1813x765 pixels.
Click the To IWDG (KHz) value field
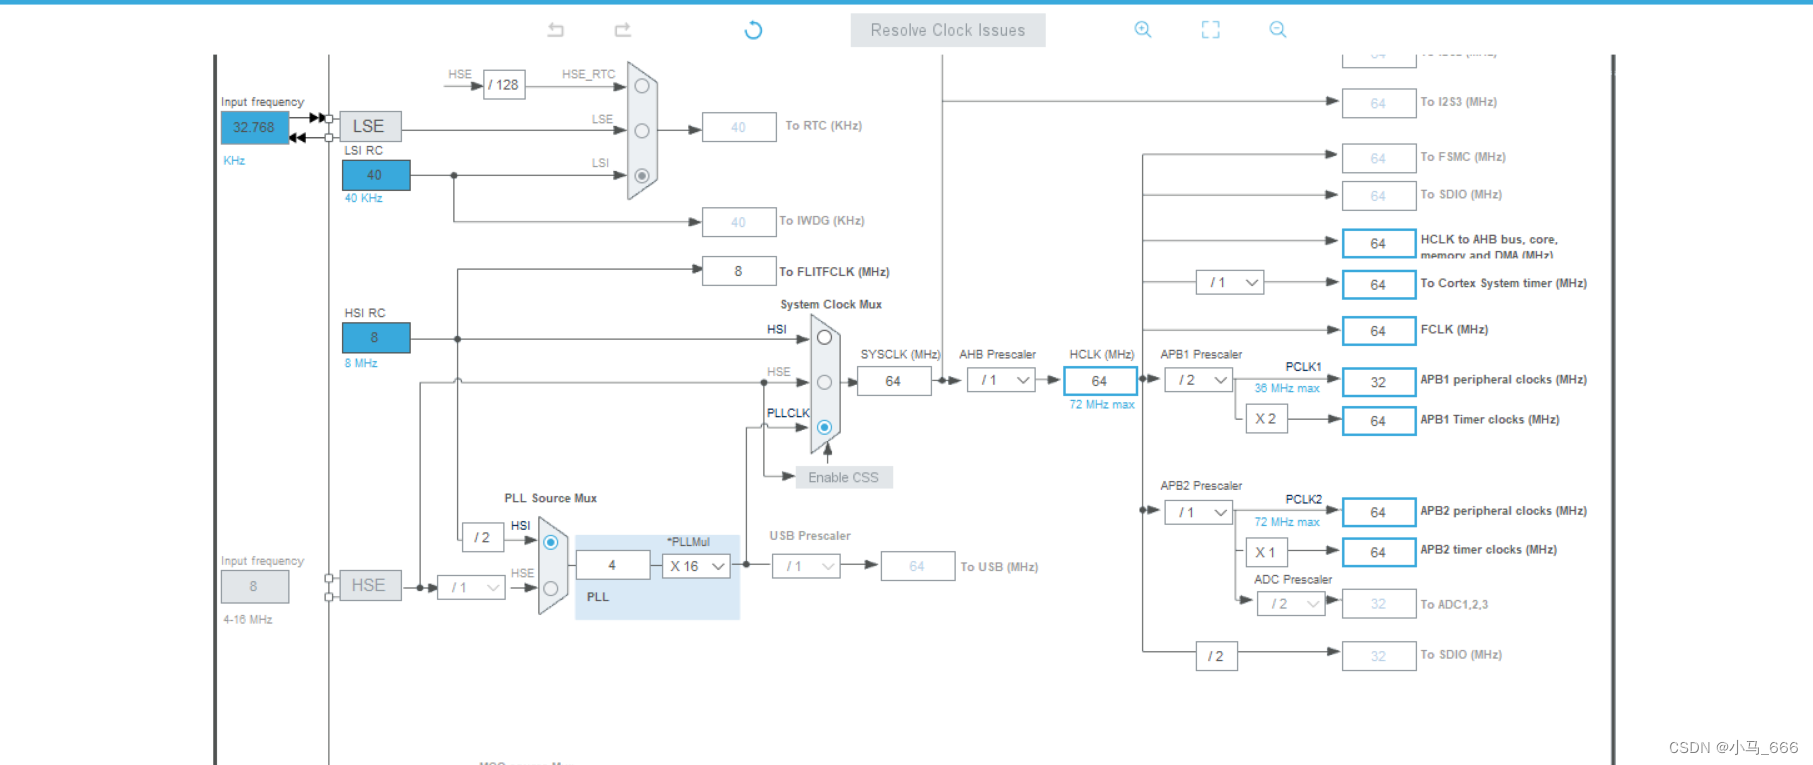739,222
